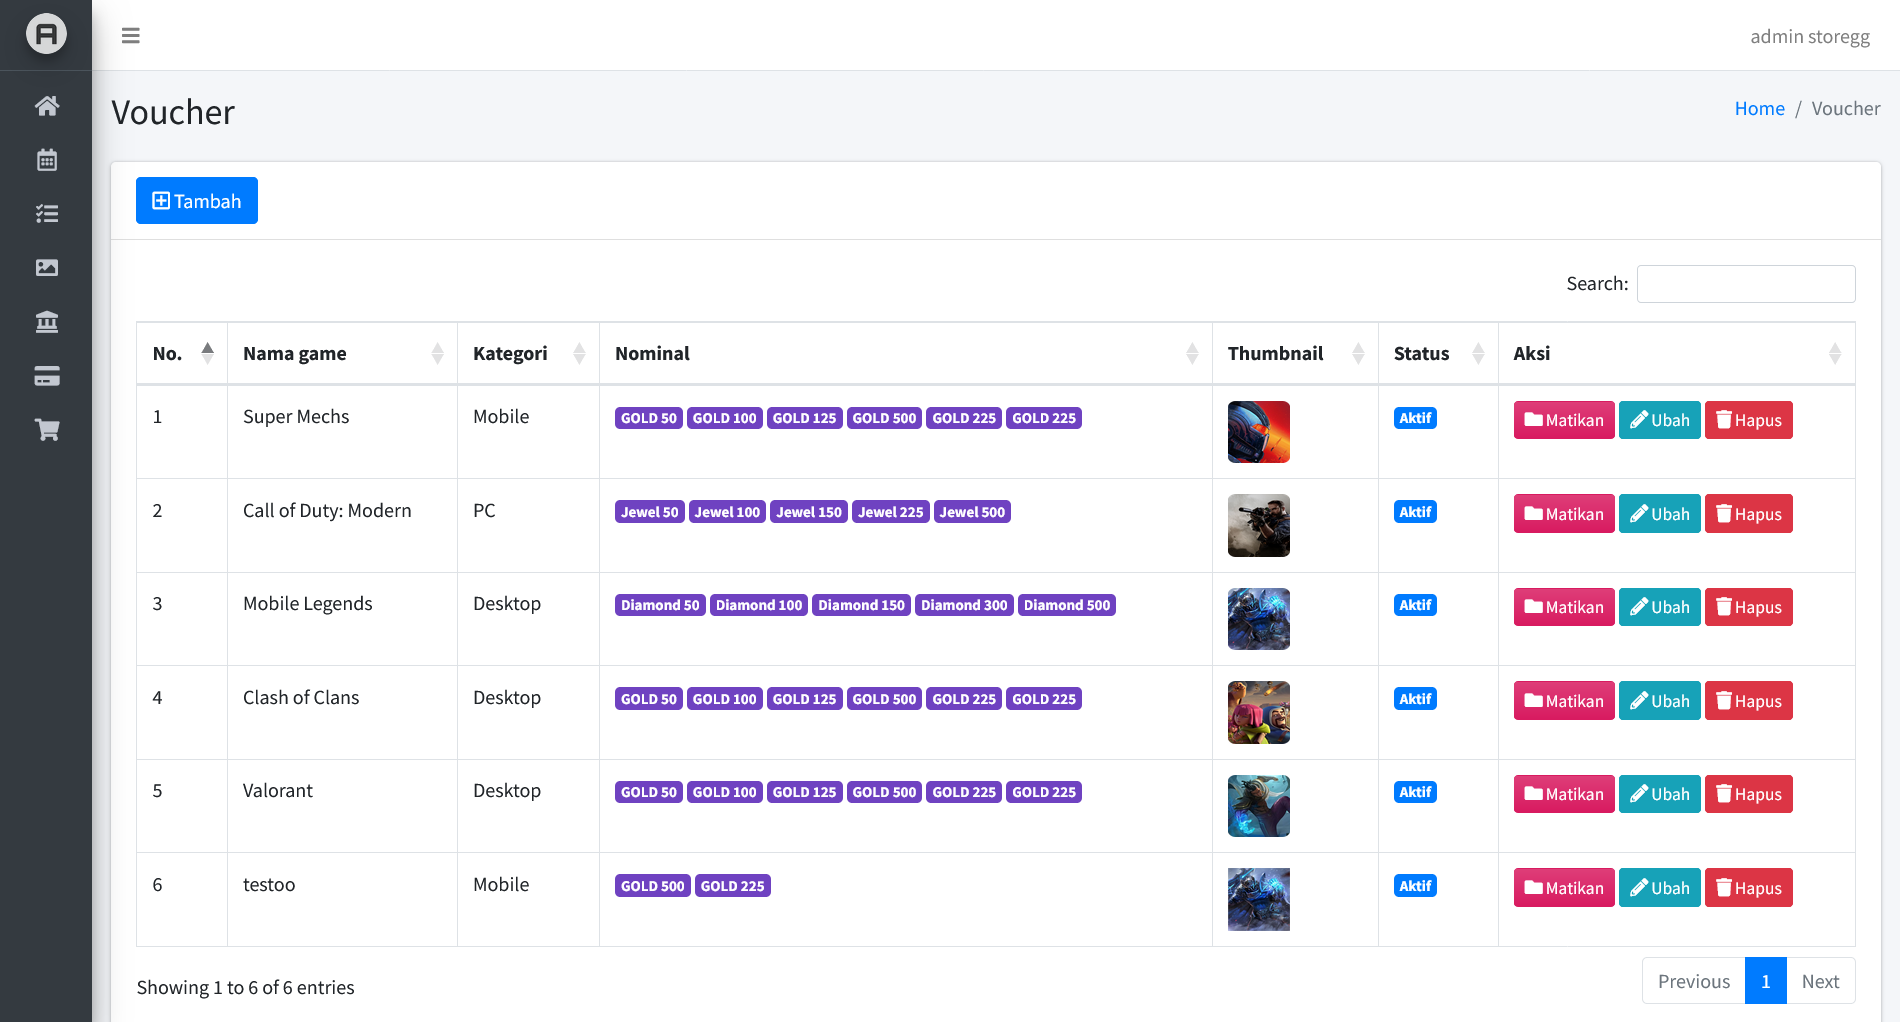Open the image gallery sidebar icon
Viewport: 1900px width, 1022px height.
pos(46,268)
